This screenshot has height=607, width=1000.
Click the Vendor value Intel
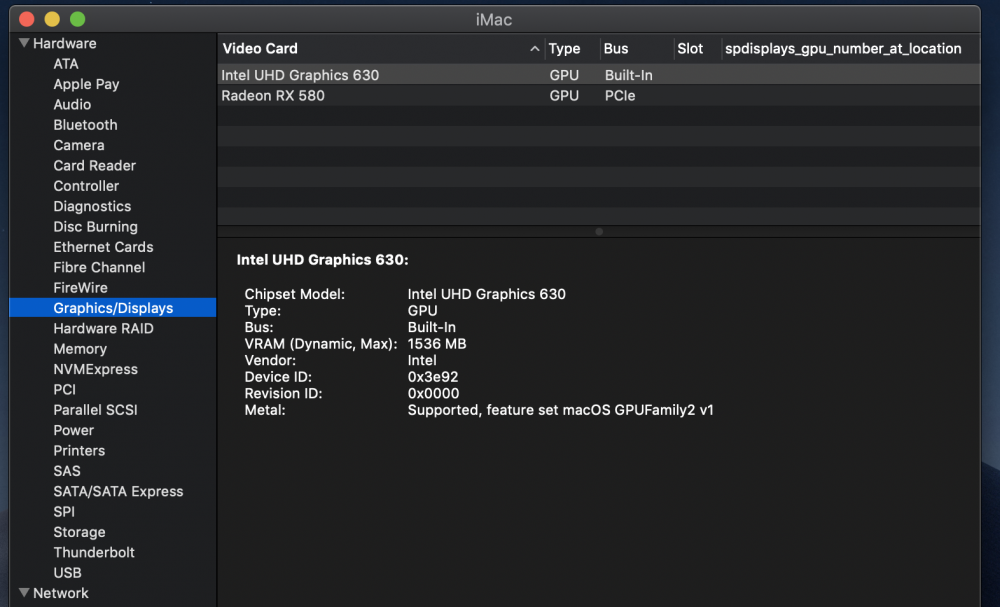pos(422,360)
